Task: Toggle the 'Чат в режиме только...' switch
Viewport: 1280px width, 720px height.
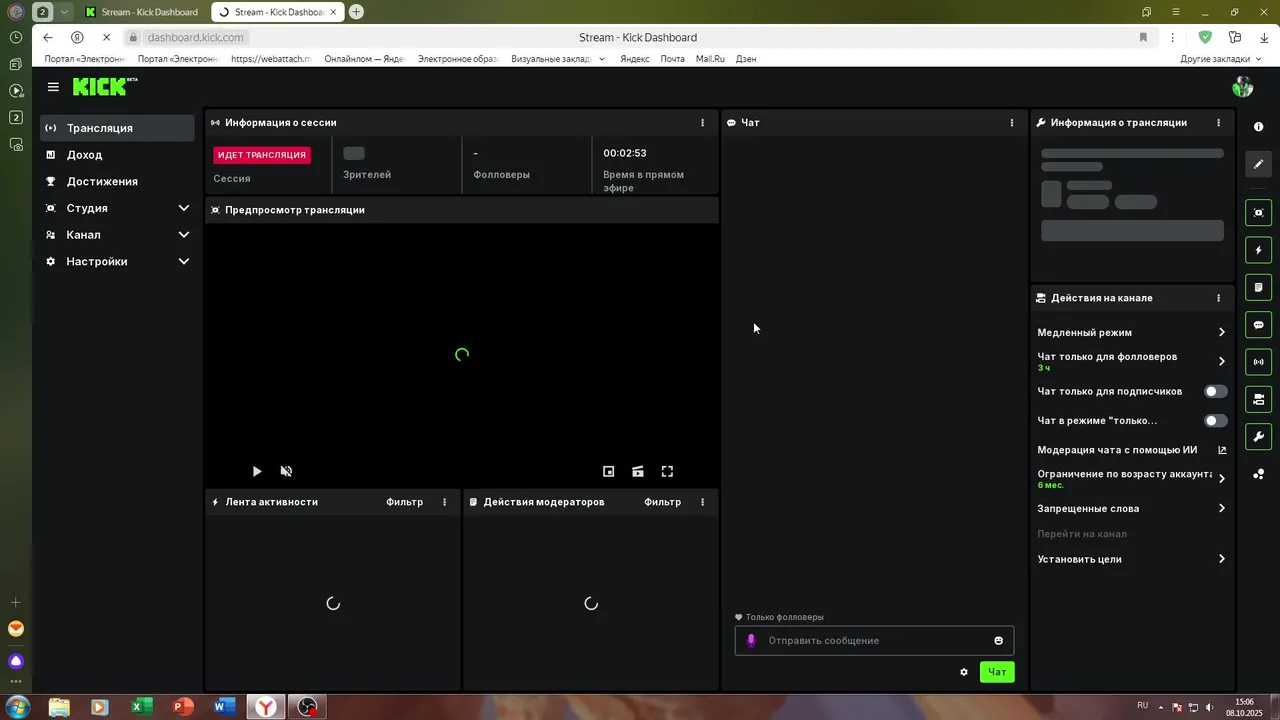Action: click(1216, 421)
